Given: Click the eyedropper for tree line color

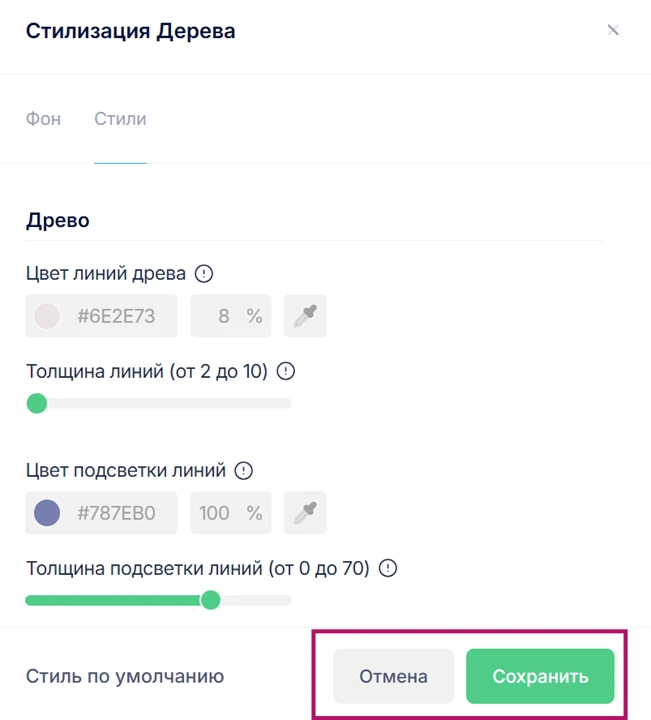Looking at the screenshot, I should (x=305, y=316).
